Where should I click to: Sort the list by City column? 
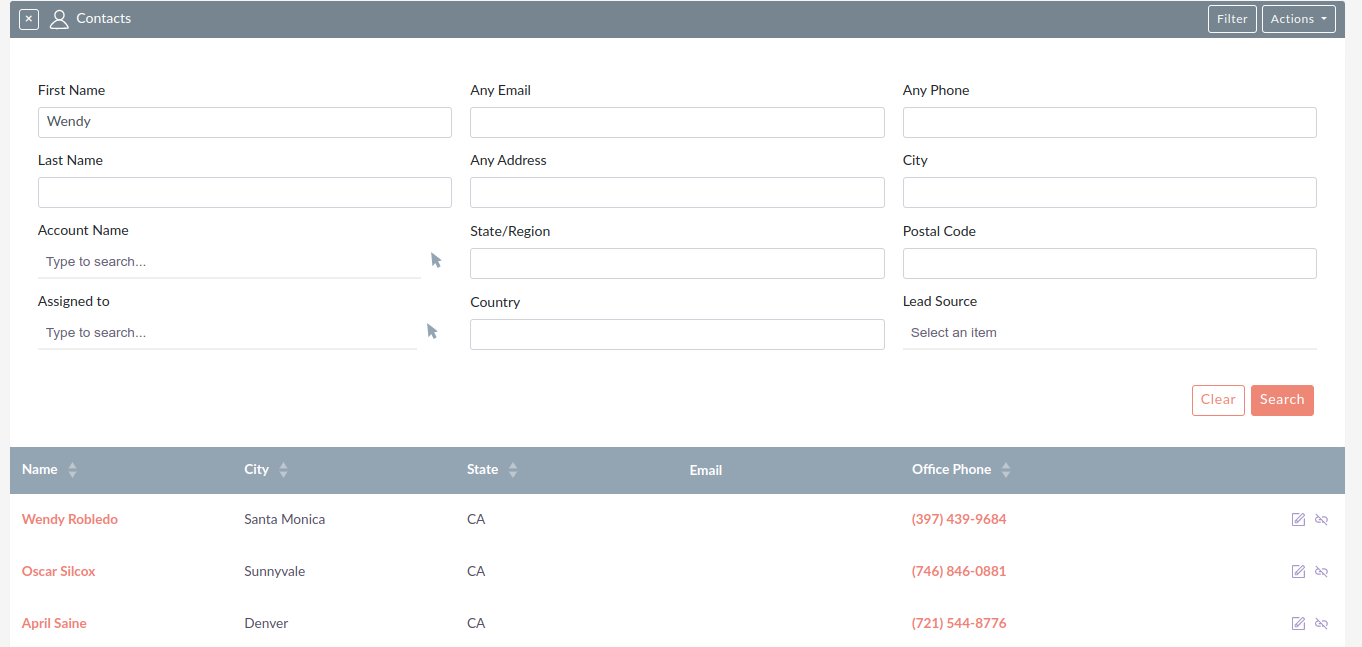pos(283,470)
